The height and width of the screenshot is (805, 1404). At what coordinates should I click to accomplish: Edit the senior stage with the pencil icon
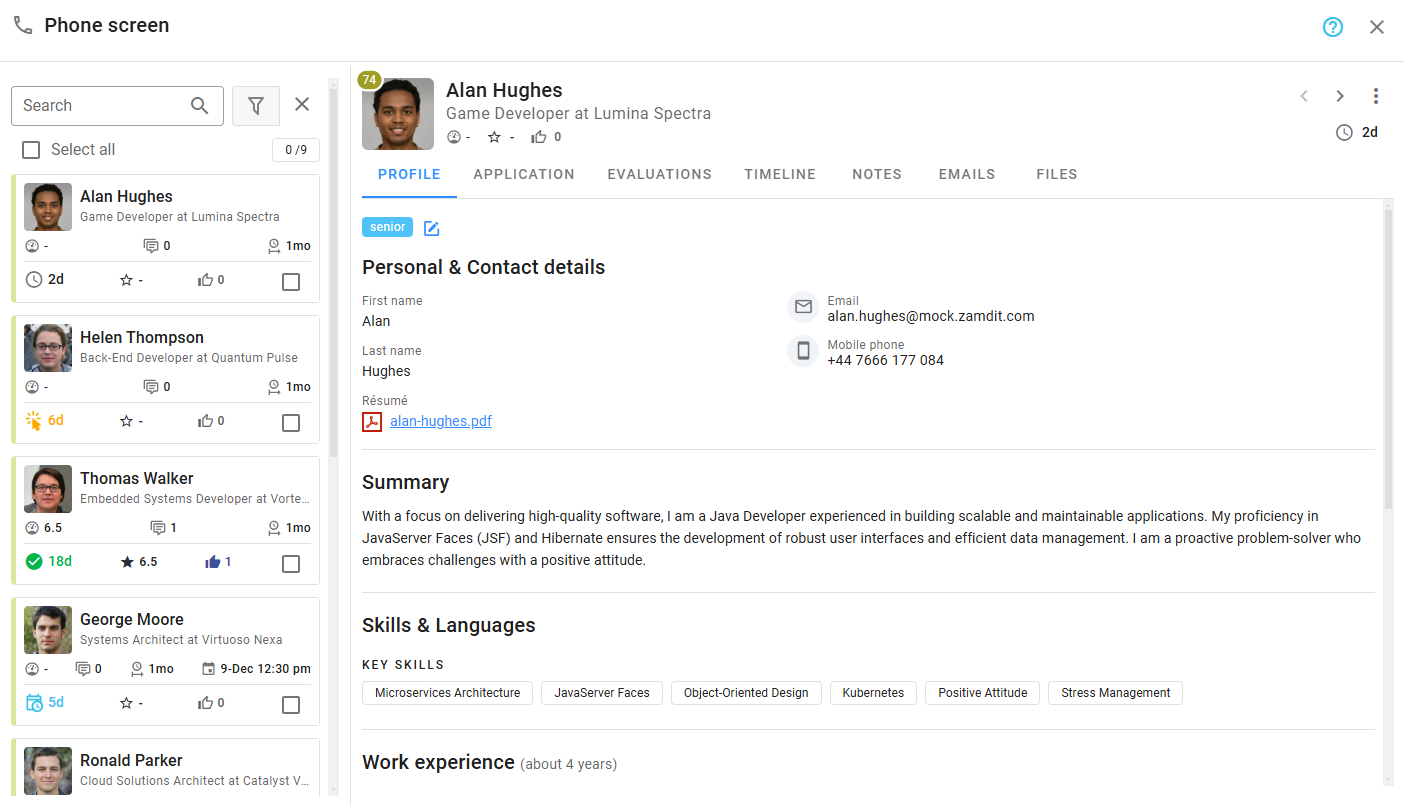431,228
